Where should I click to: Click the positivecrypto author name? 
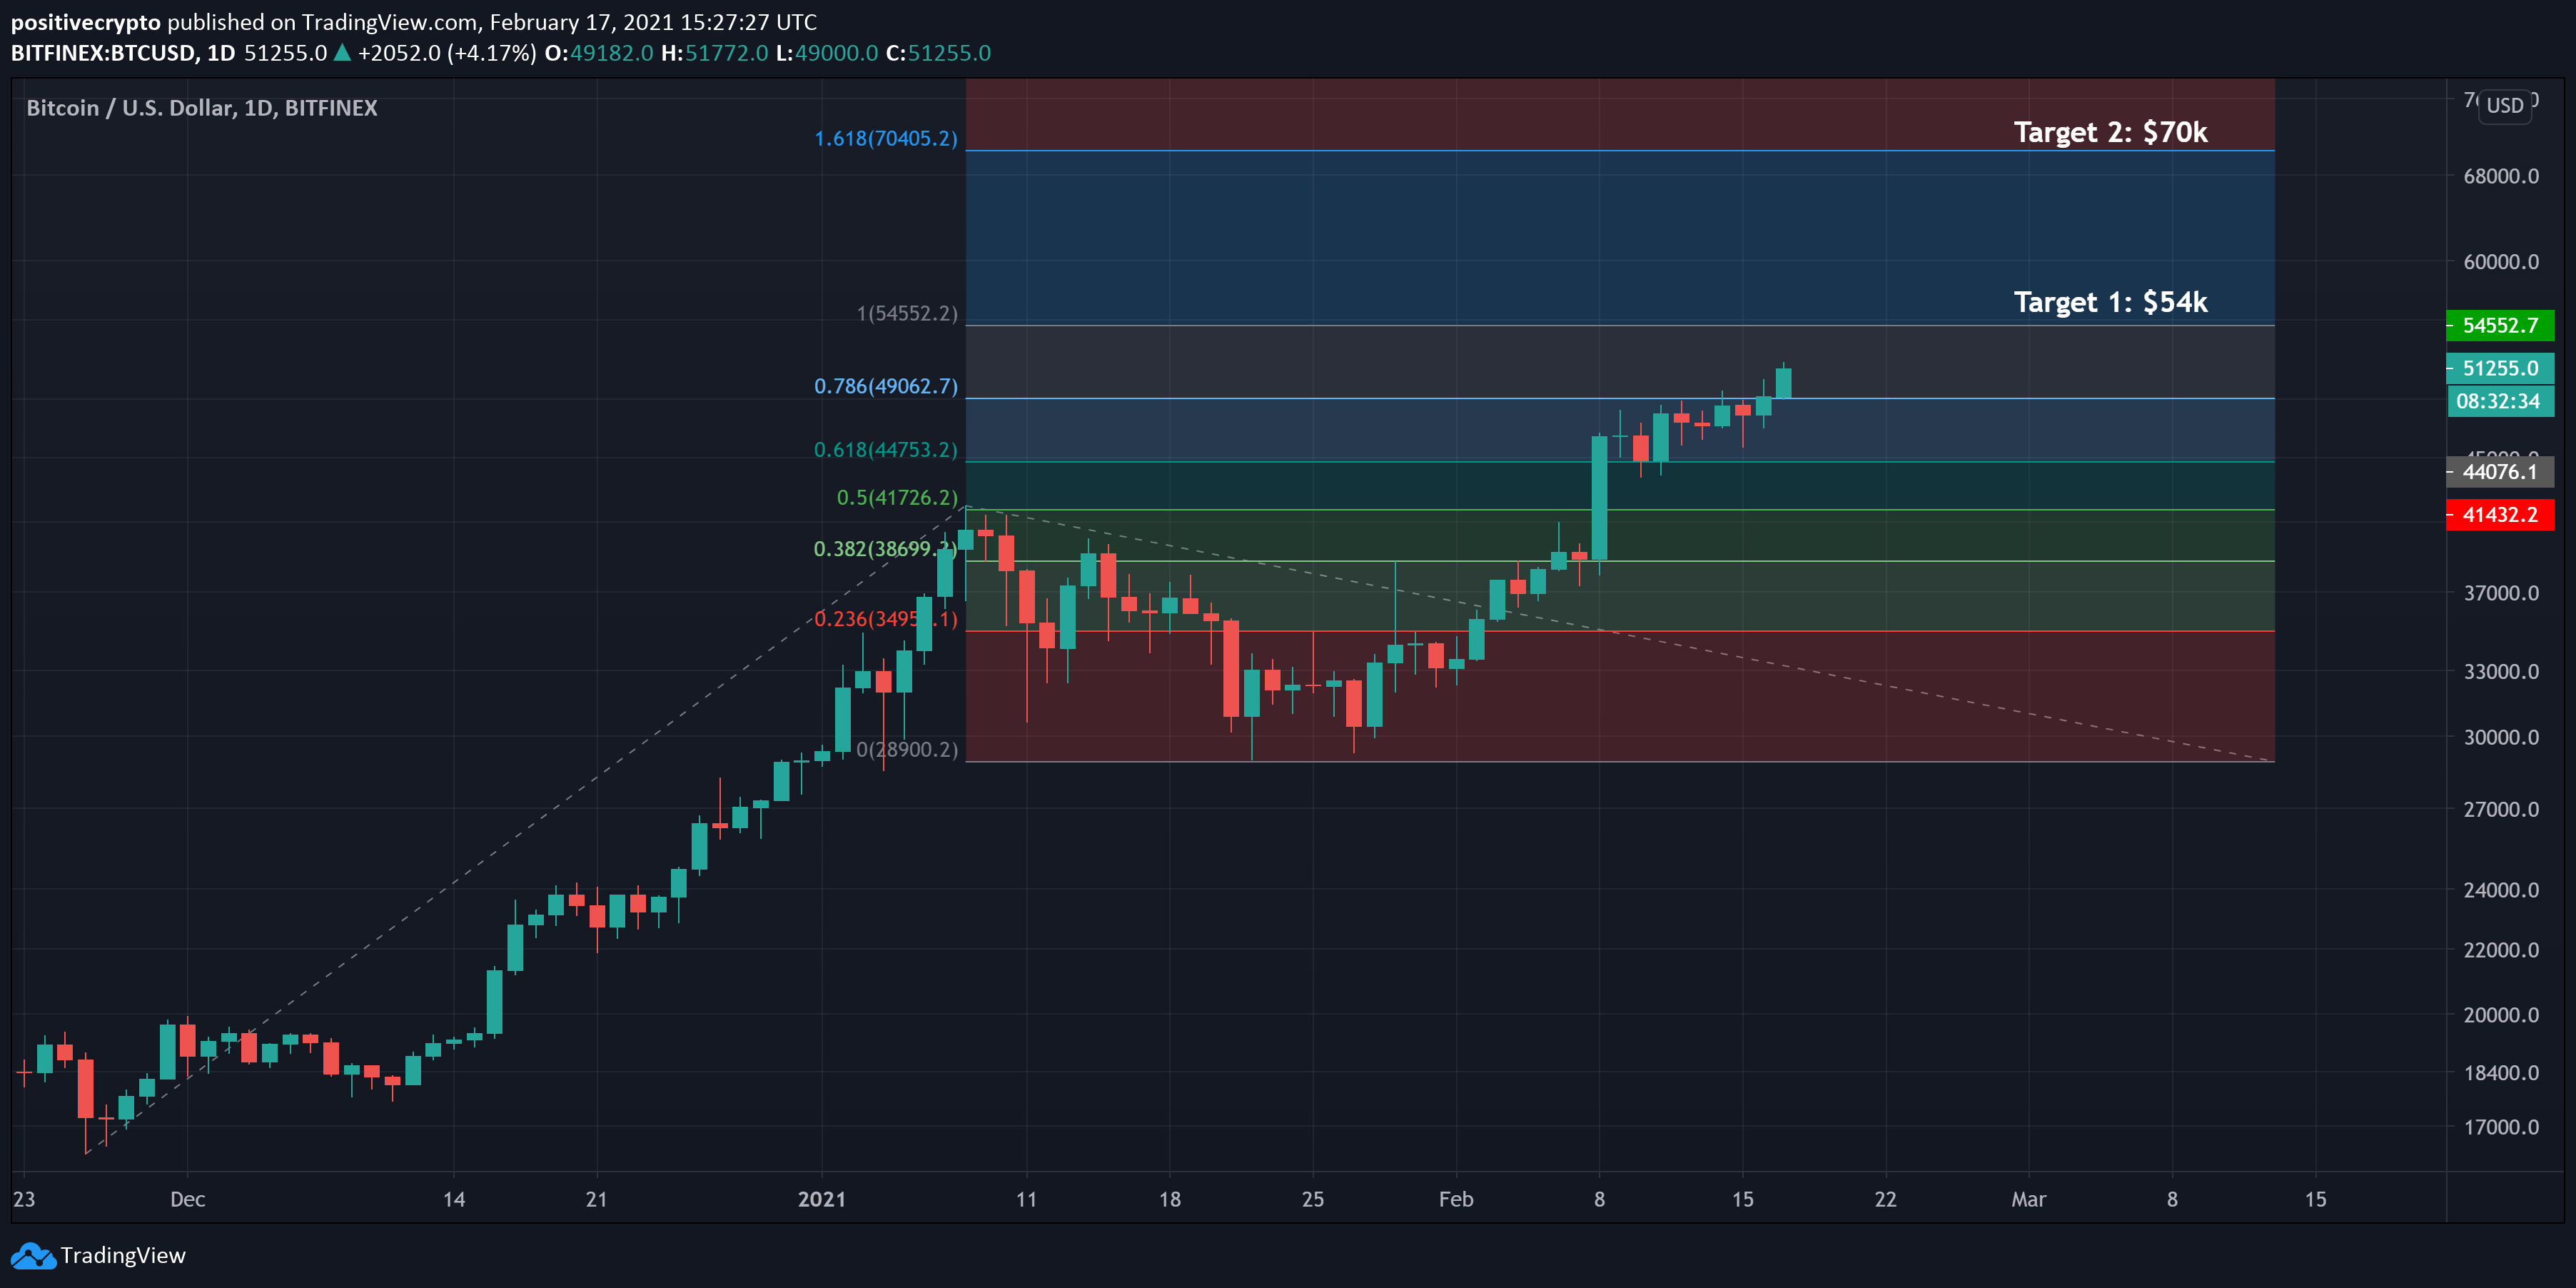pos(85,22)
